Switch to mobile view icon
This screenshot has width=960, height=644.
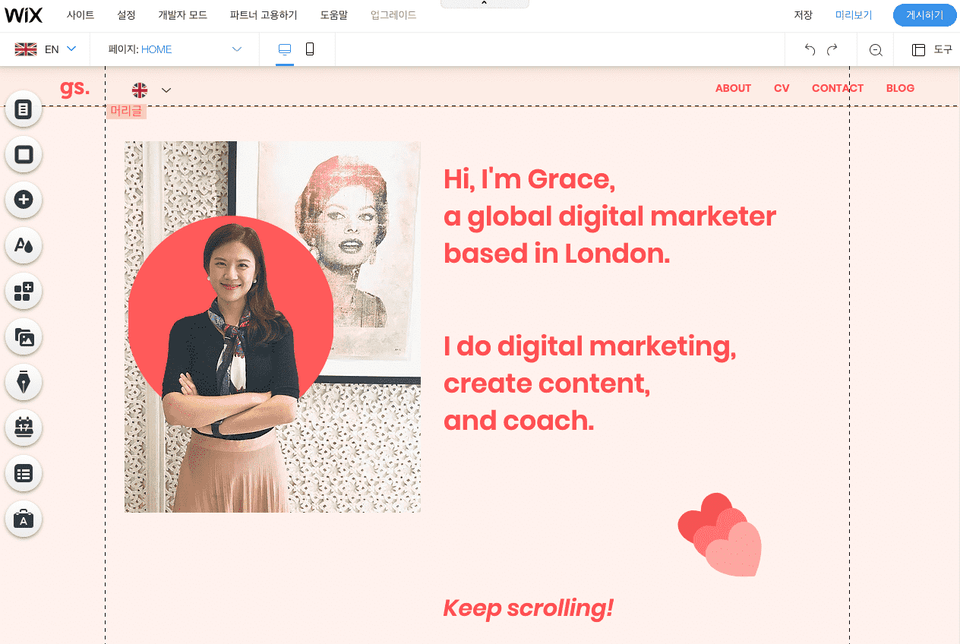pyautogui.click(x=310, y=49)
